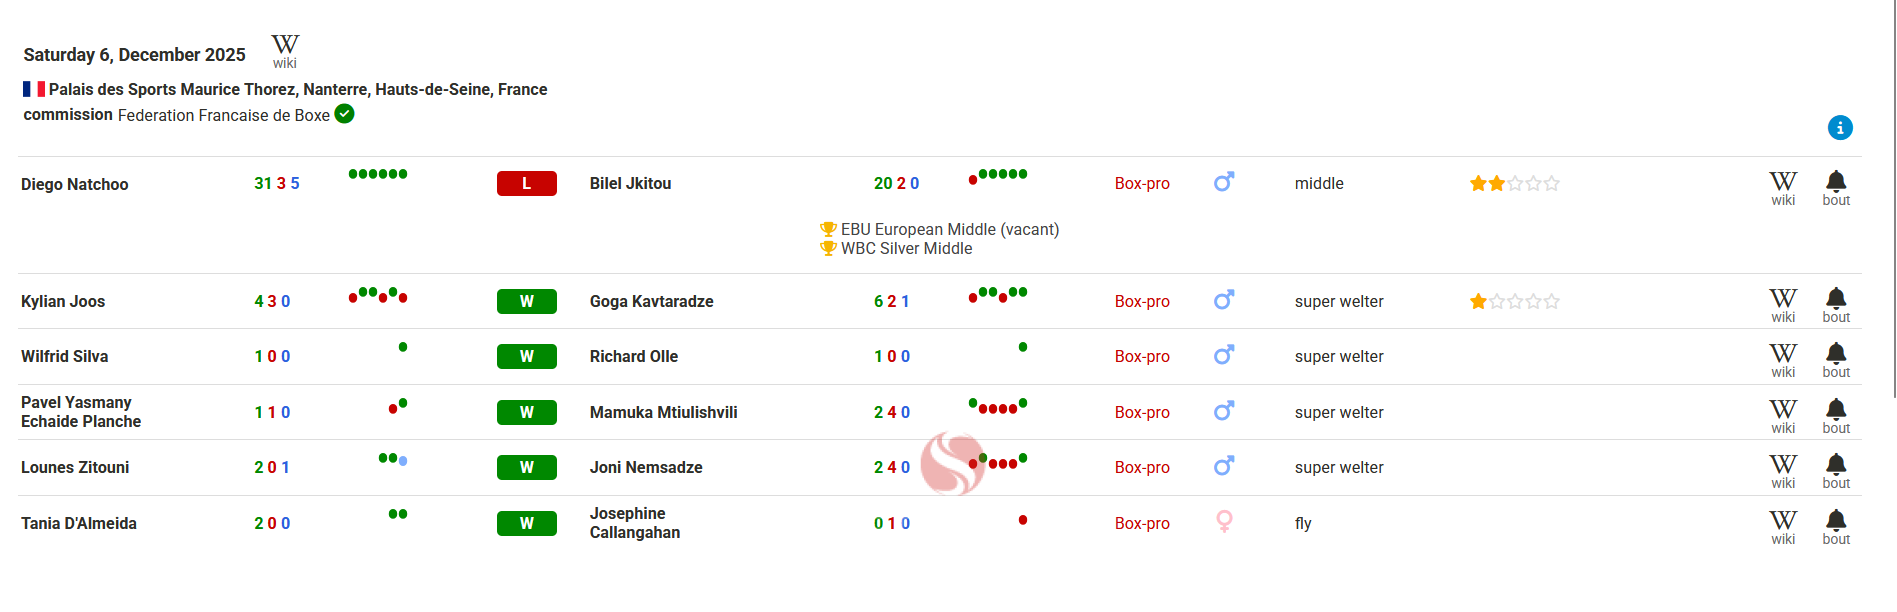Click the red L result badge
The width and height of the screenshot is (1897, 612).
click(526, 184)
